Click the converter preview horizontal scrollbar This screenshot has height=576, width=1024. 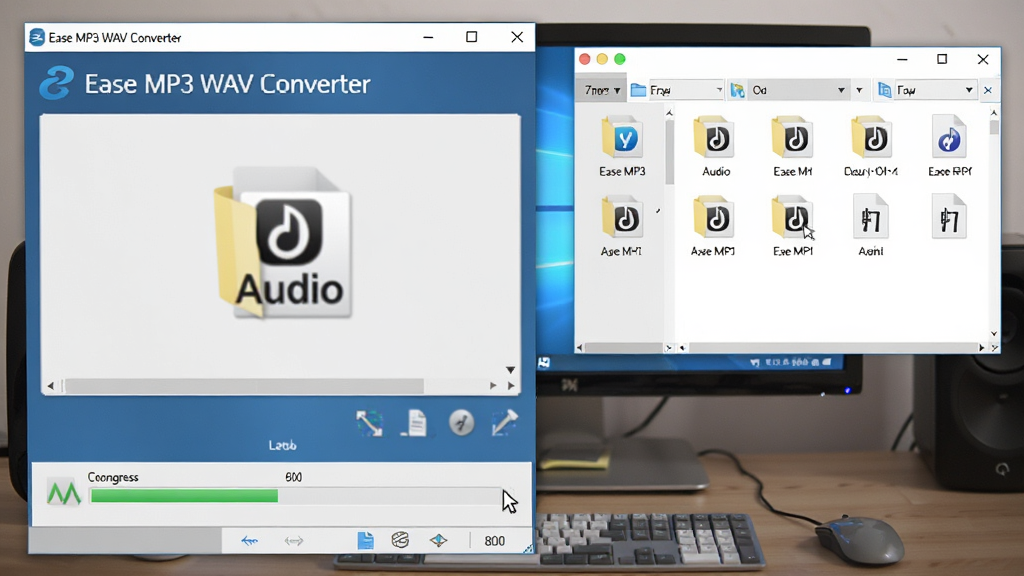[244, 386]
